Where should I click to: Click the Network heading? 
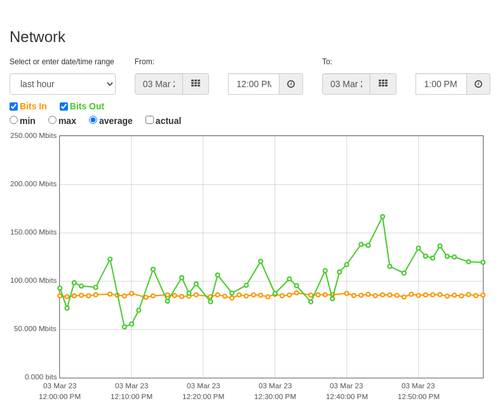pyautogui.click(x=37, y=37)
